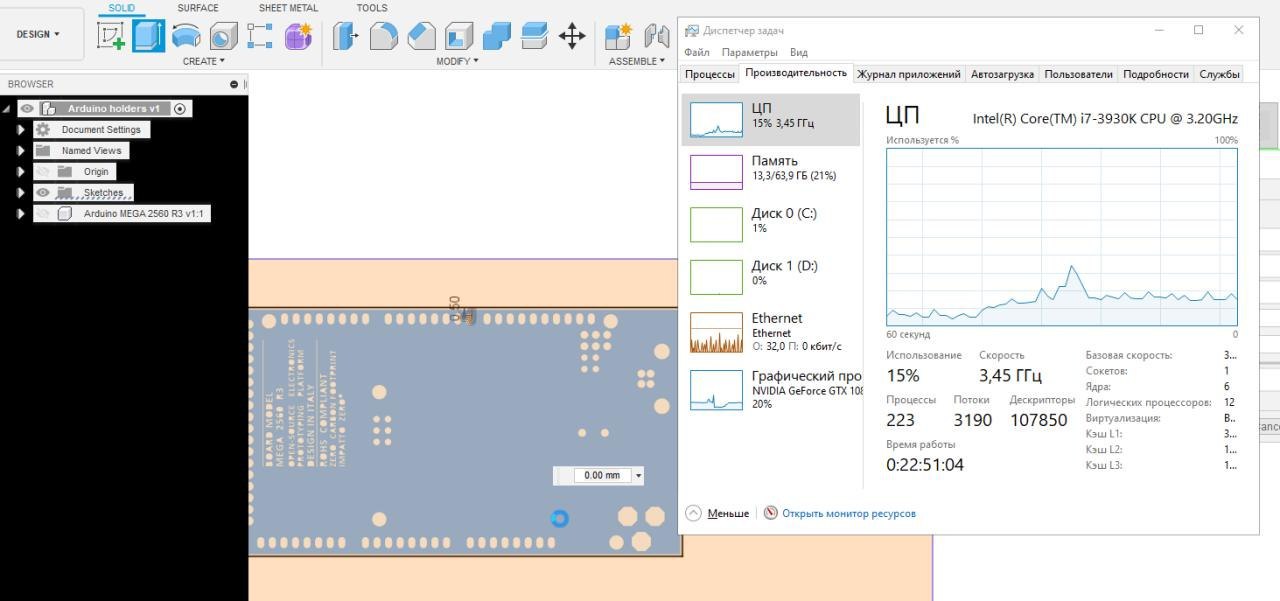Screen dimensions: 1280x601
Task: Select the Hole tool
Action: [x=223, y=37]
